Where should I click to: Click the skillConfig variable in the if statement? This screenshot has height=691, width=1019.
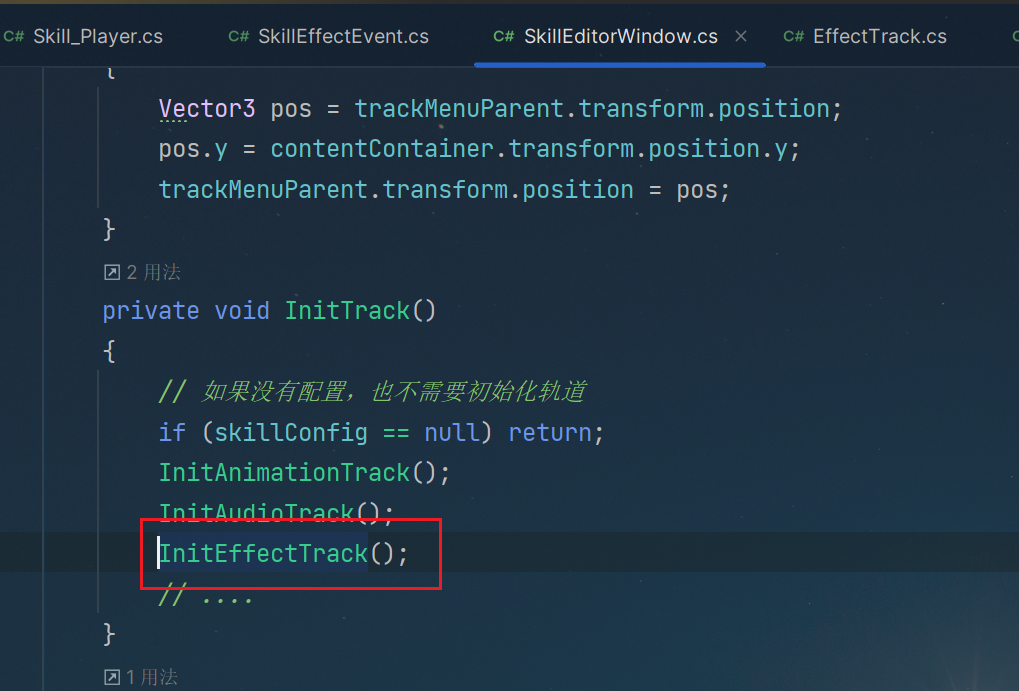click(x=290, y=432)
